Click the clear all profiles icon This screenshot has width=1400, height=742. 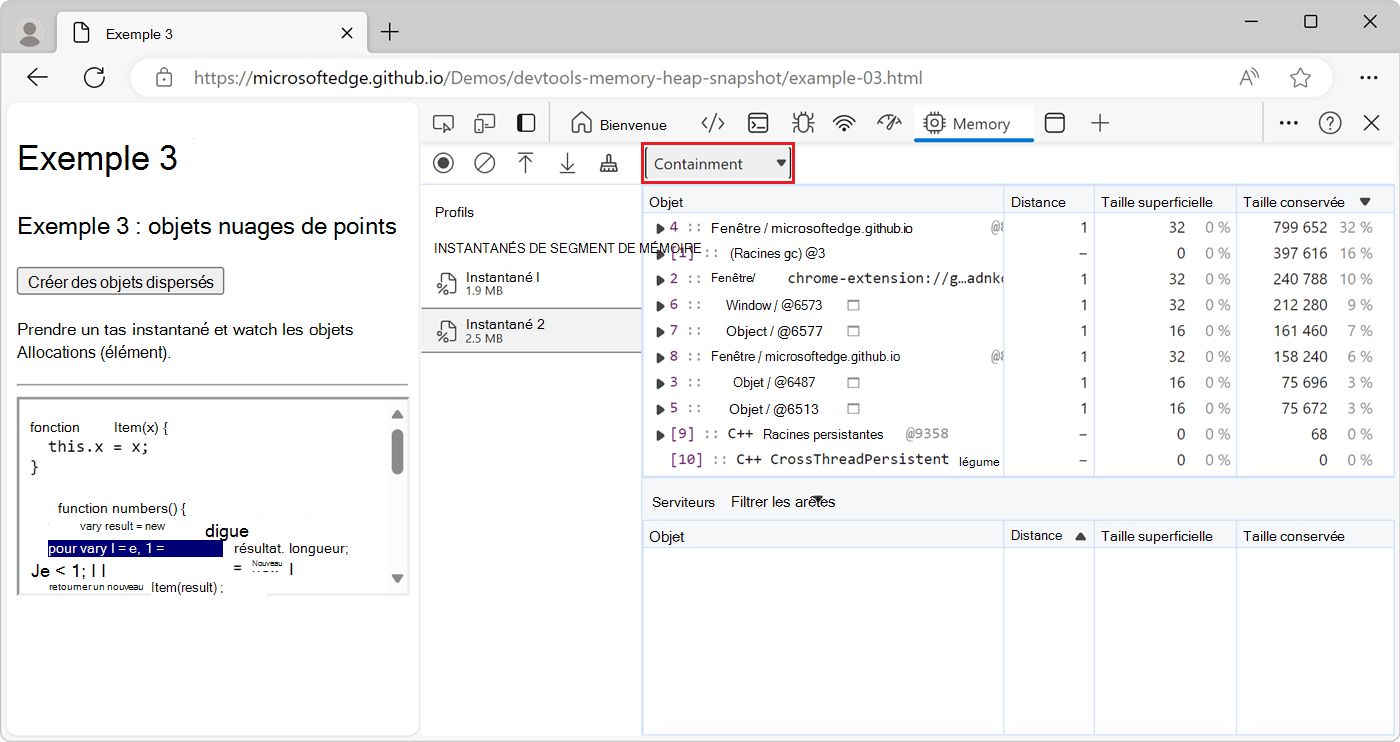point(485,163)
